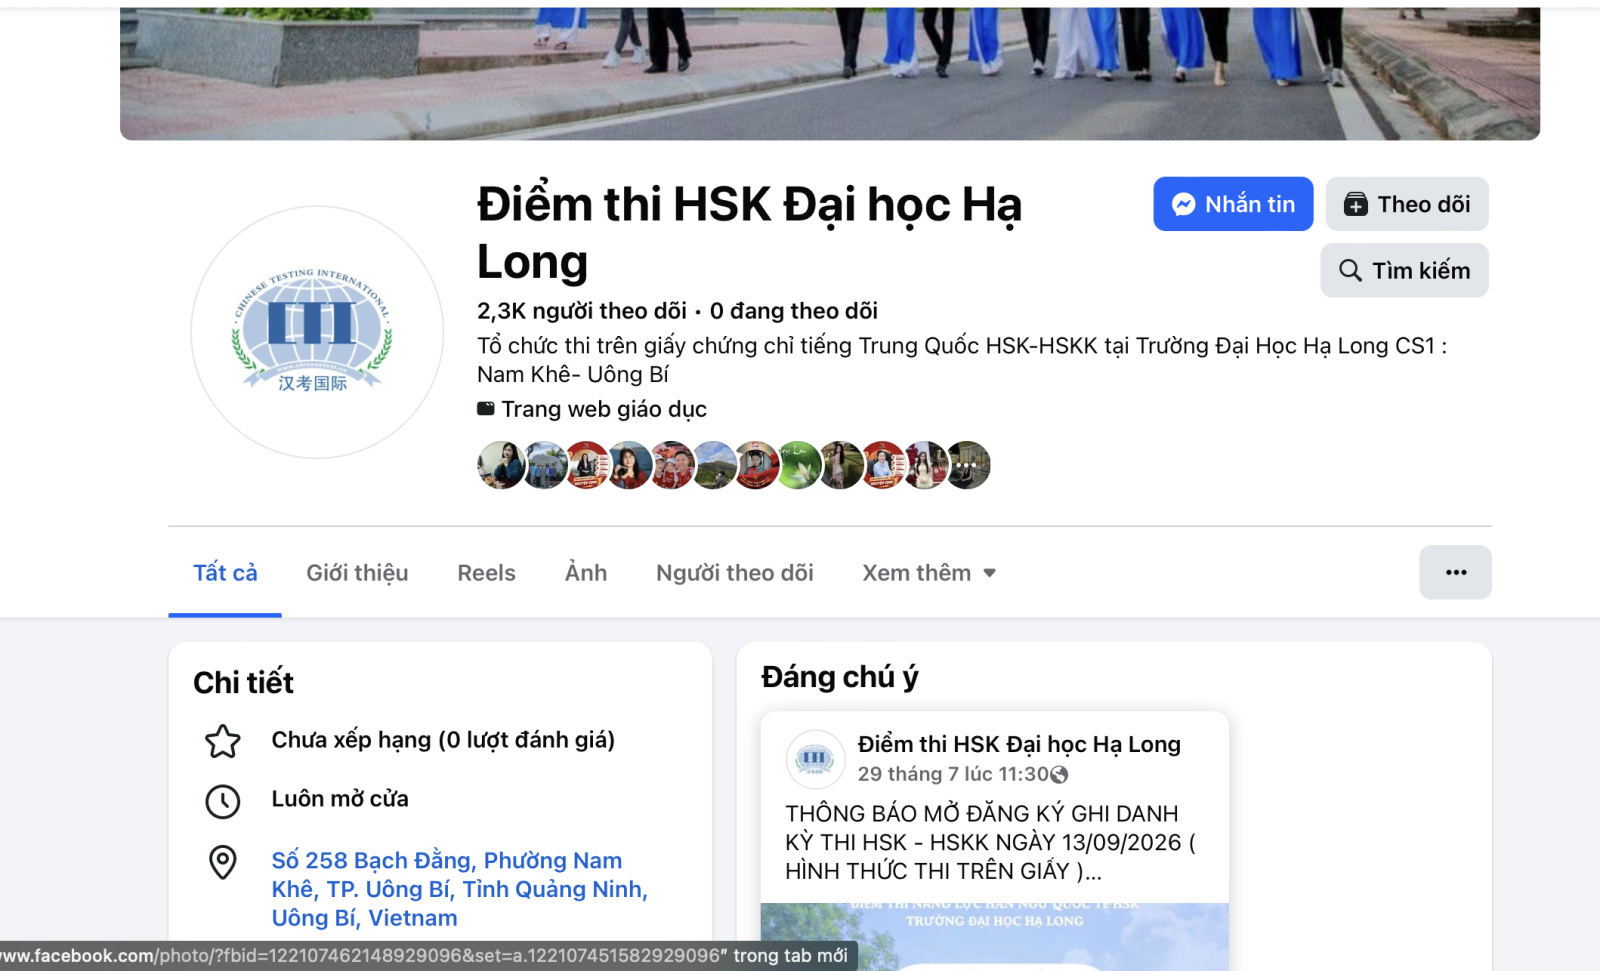Screen dimensions: 1600x971
Task: Open the HSK logo profile picture
Action: pos(317,332)
